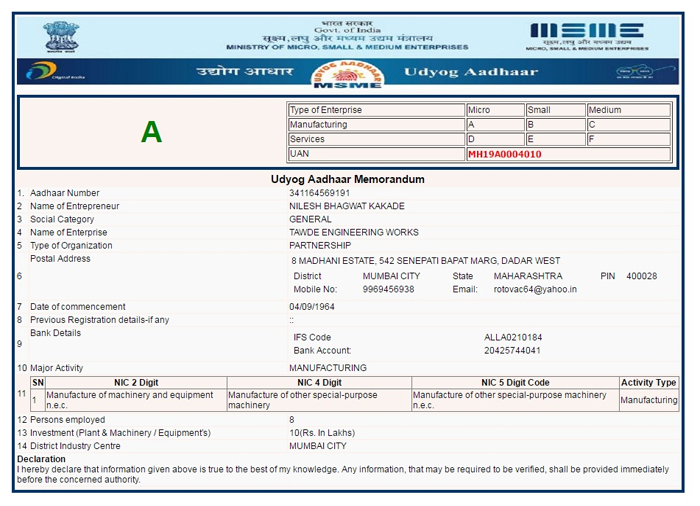Click the Aadhaar number 341164569191

320,193
